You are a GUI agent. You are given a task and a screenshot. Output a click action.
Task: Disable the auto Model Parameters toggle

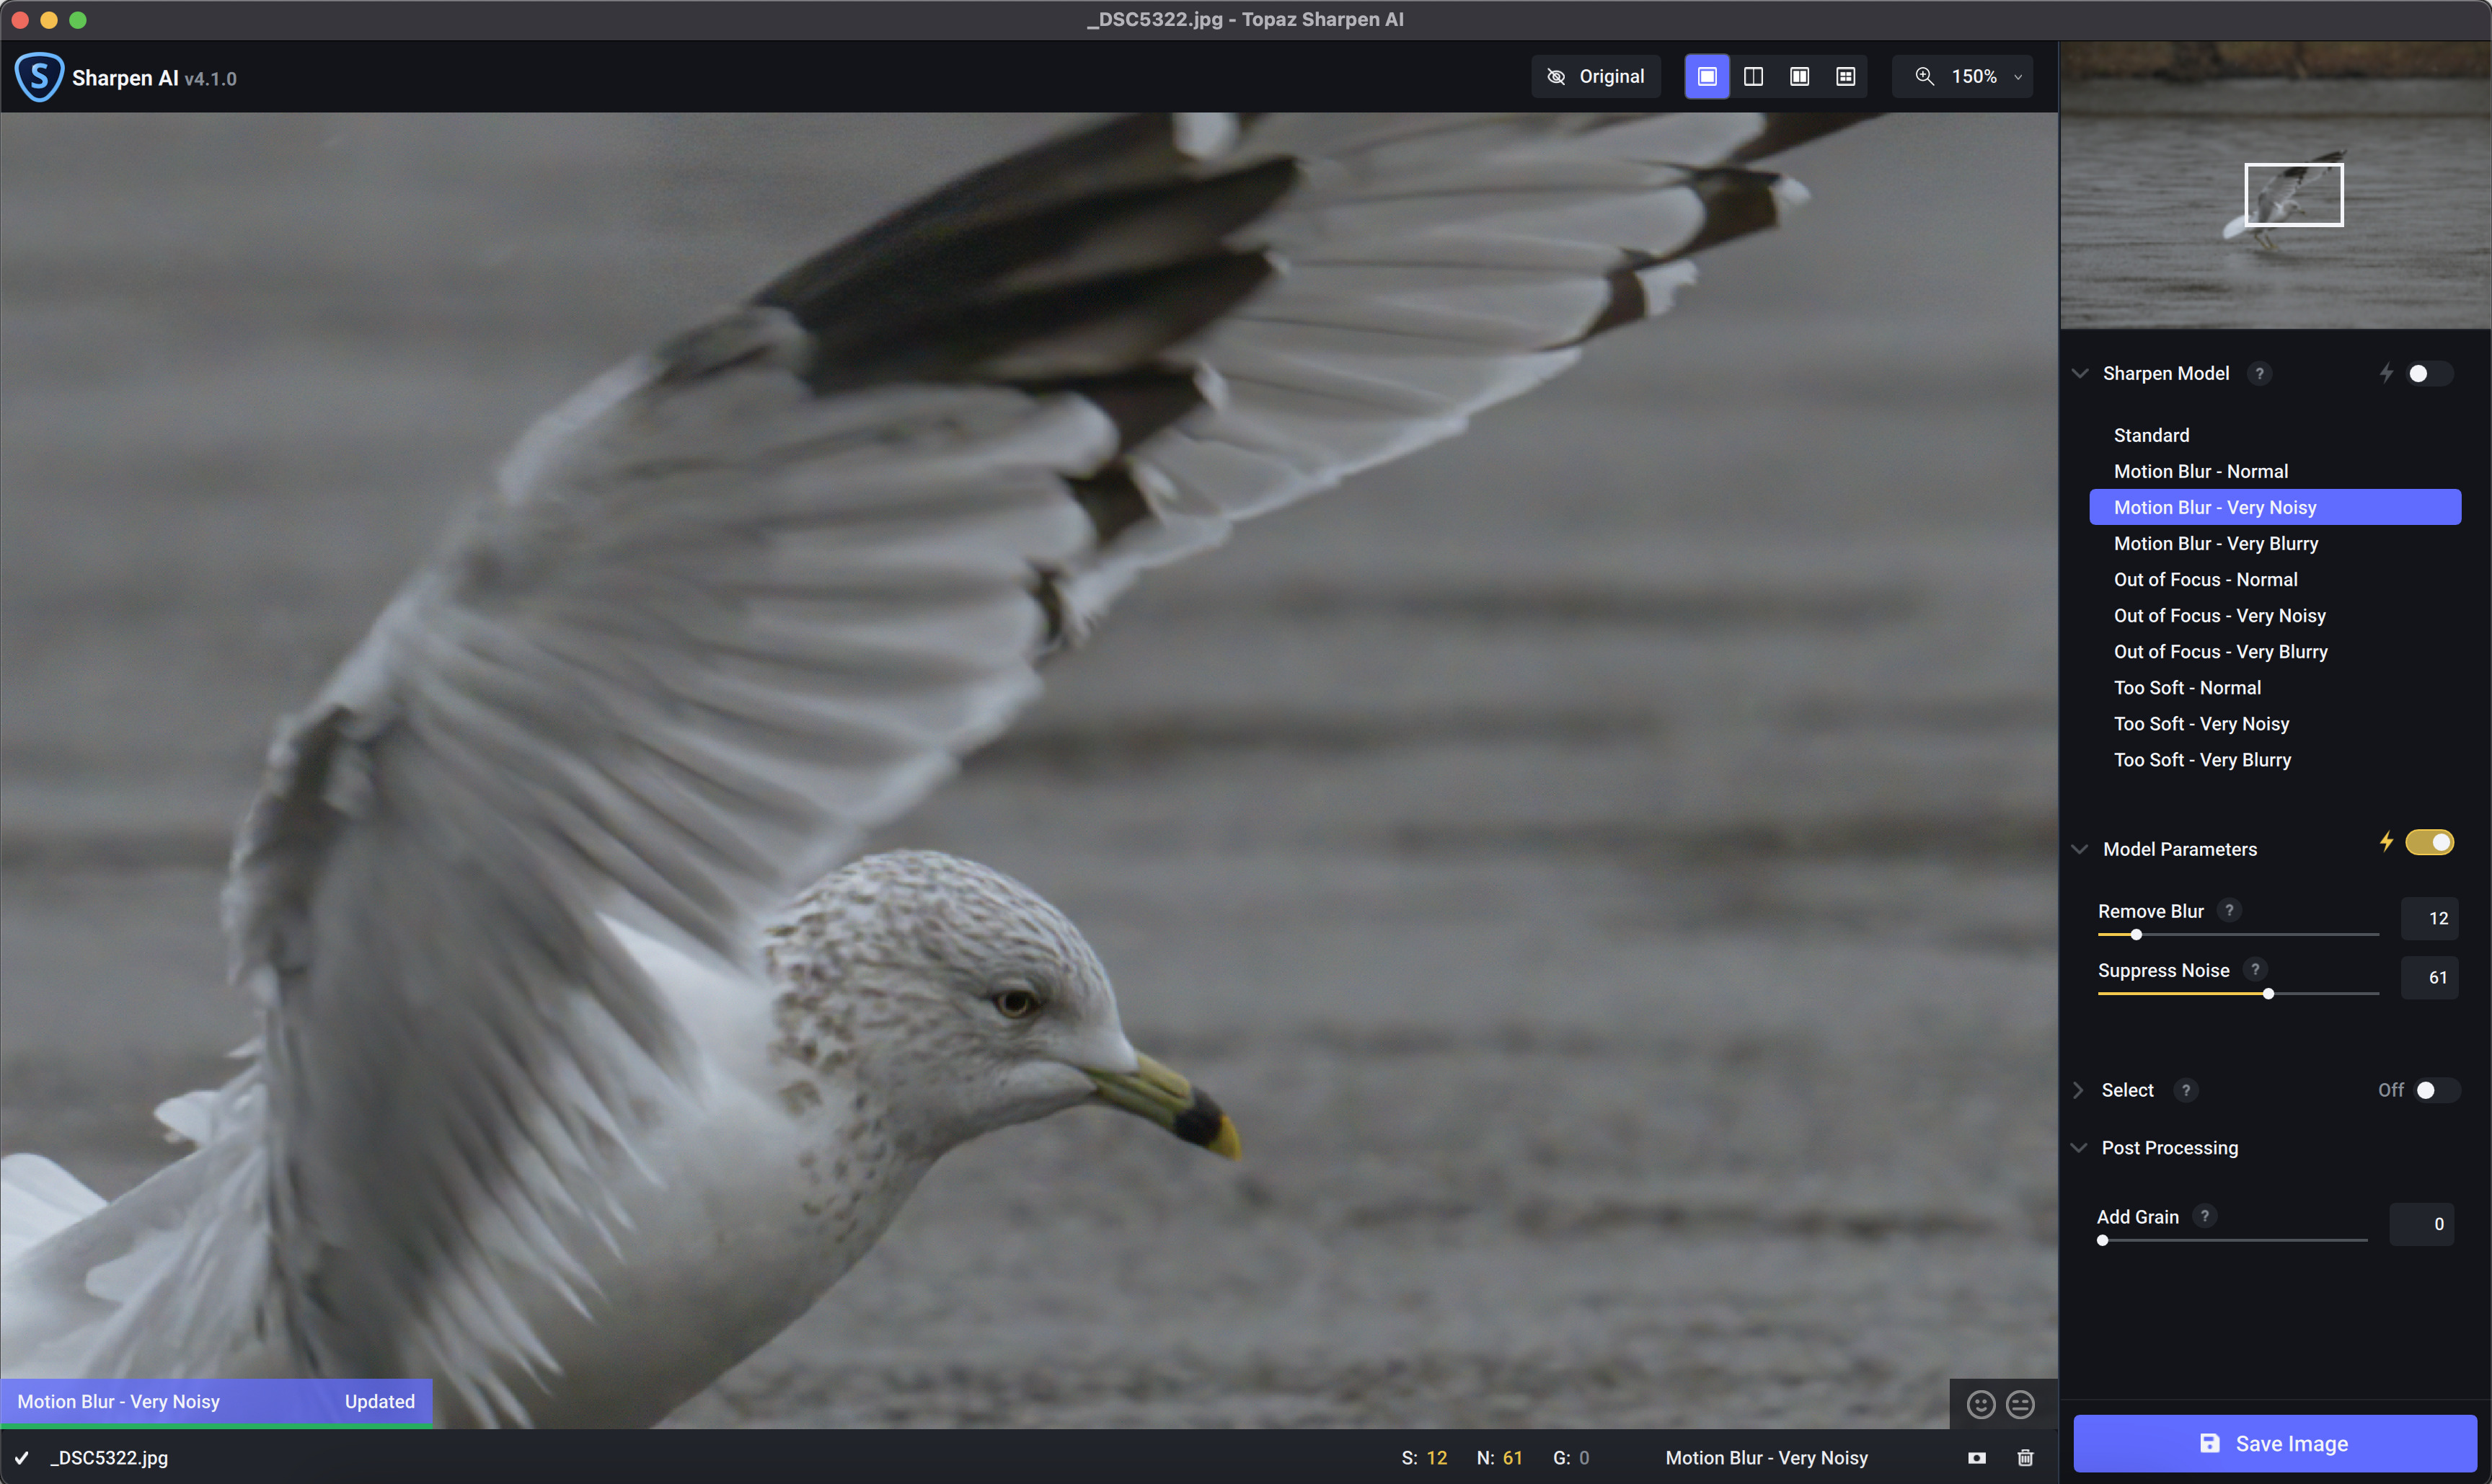2429,842
